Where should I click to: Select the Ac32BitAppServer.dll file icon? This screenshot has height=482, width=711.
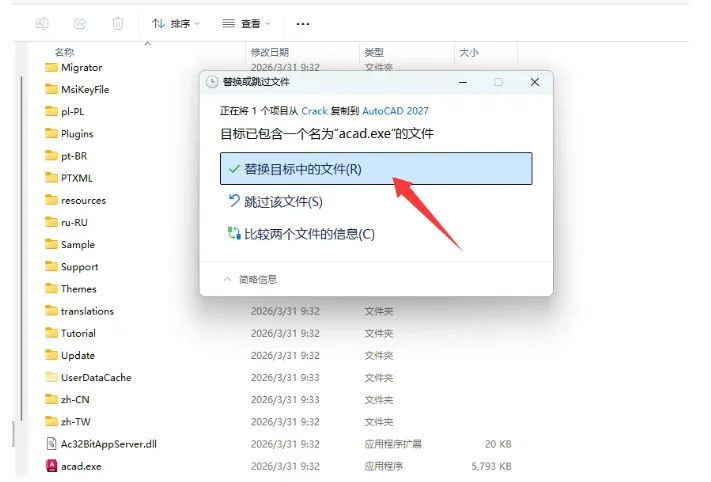51,444
